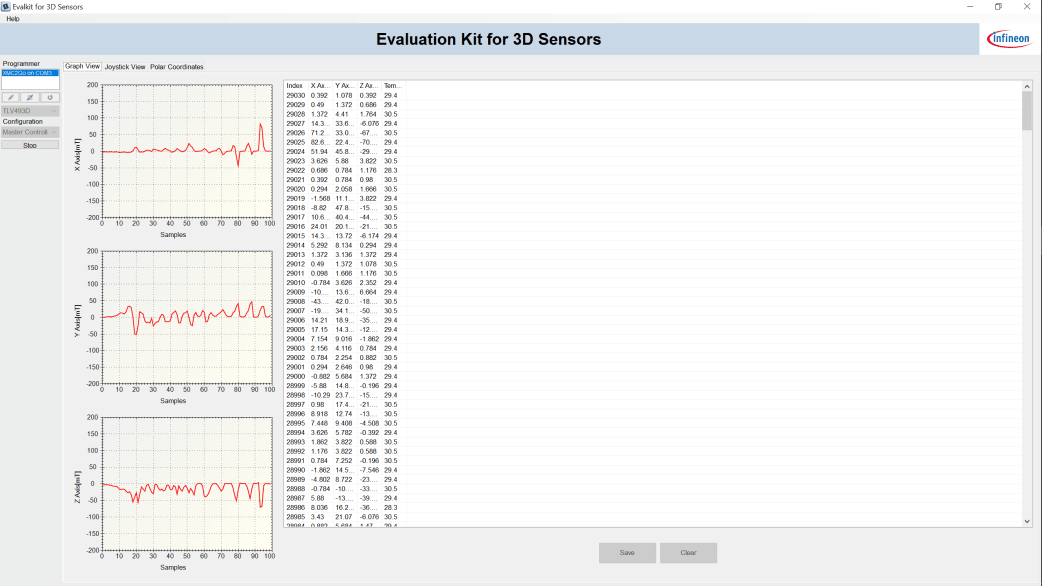This screenshot has height=586, width=1042.
Task: Click the X Ax... column header
Action: point(320,86)
